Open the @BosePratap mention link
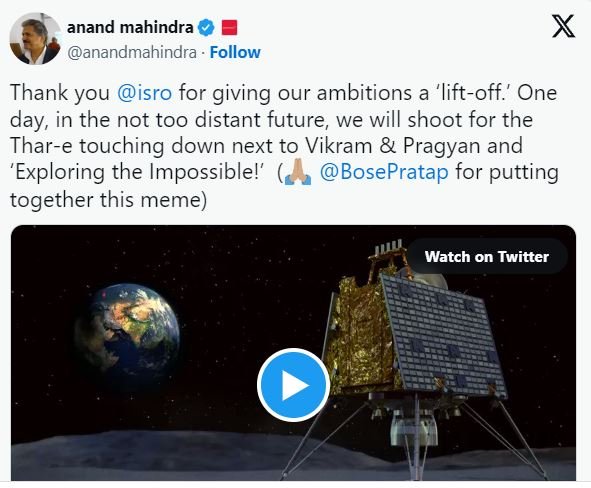This screenshot has width=591, height=488. pyautogui.click(x=384, y=172)
